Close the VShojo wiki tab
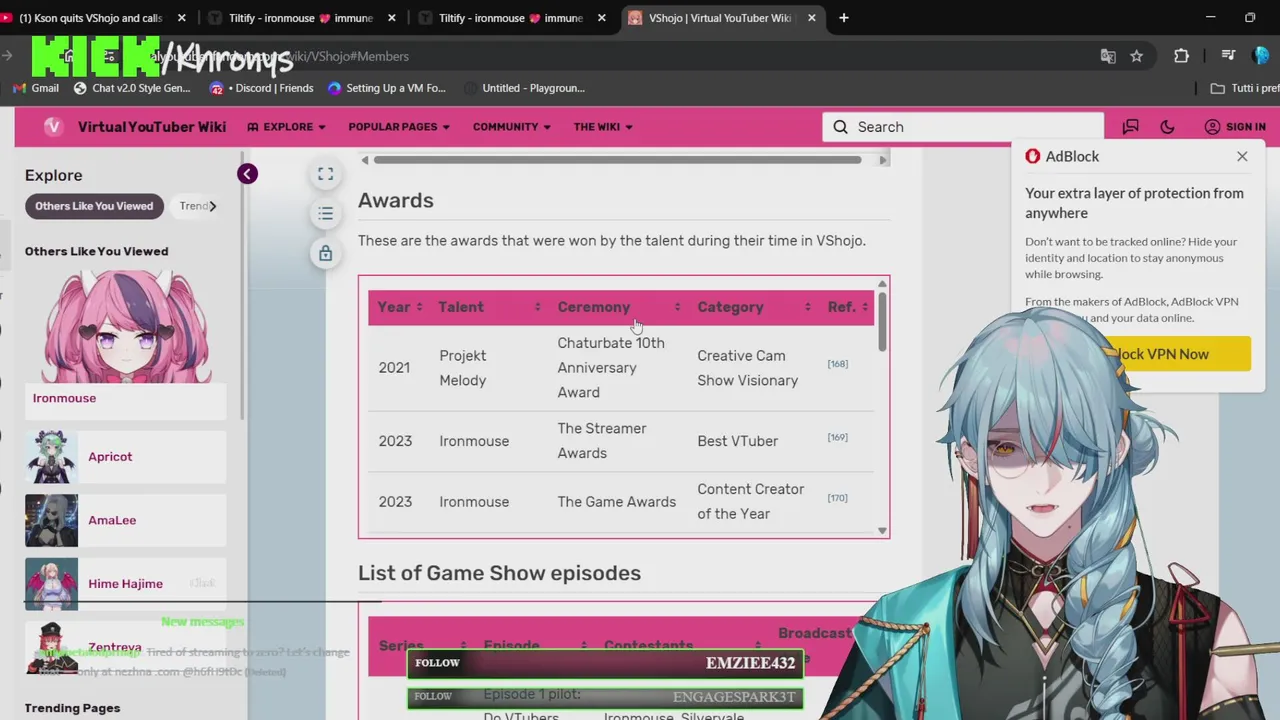 pyautogui.click(x=812, y=18)
